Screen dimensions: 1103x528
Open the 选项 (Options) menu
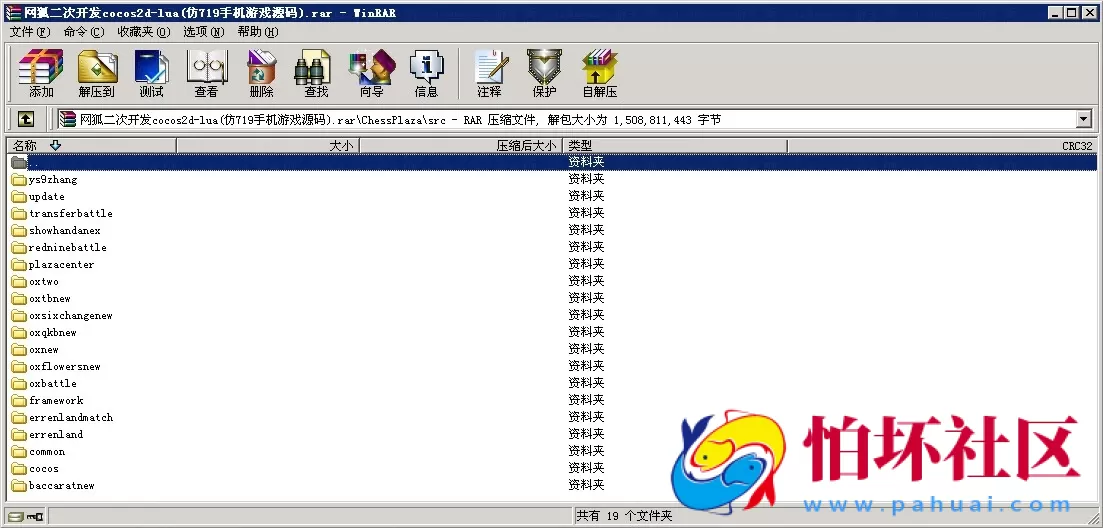(x=203, y=32)
